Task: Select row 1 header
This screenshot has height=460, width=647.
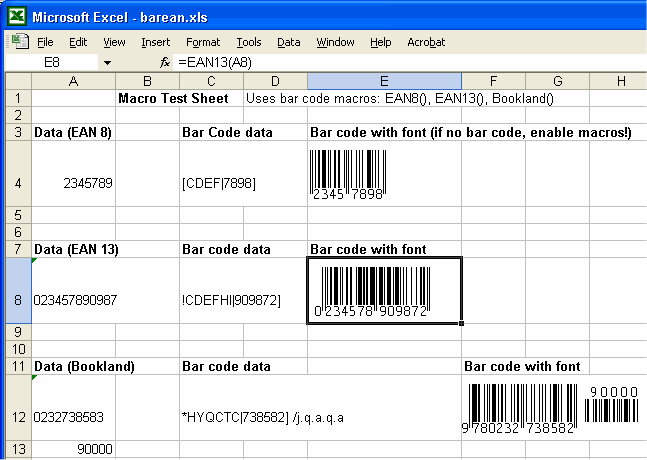Action: pos(19,98)
